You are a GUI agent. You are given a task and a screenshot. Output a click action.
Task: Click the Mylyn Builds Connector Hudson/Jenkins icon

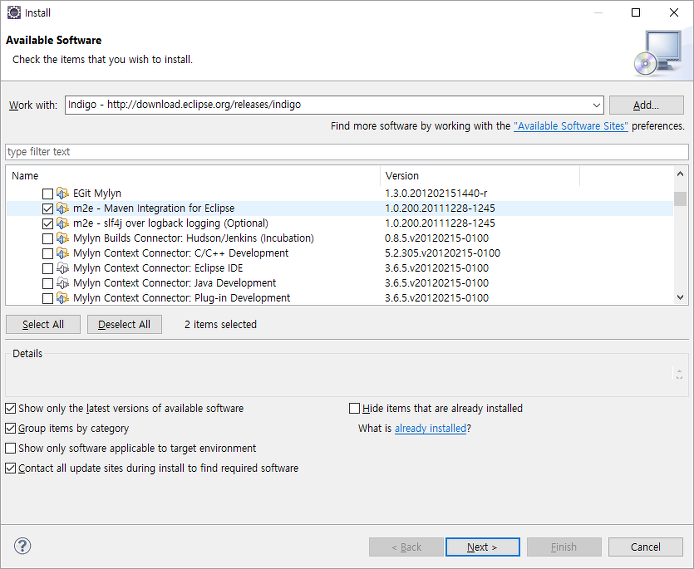point(62,238)
